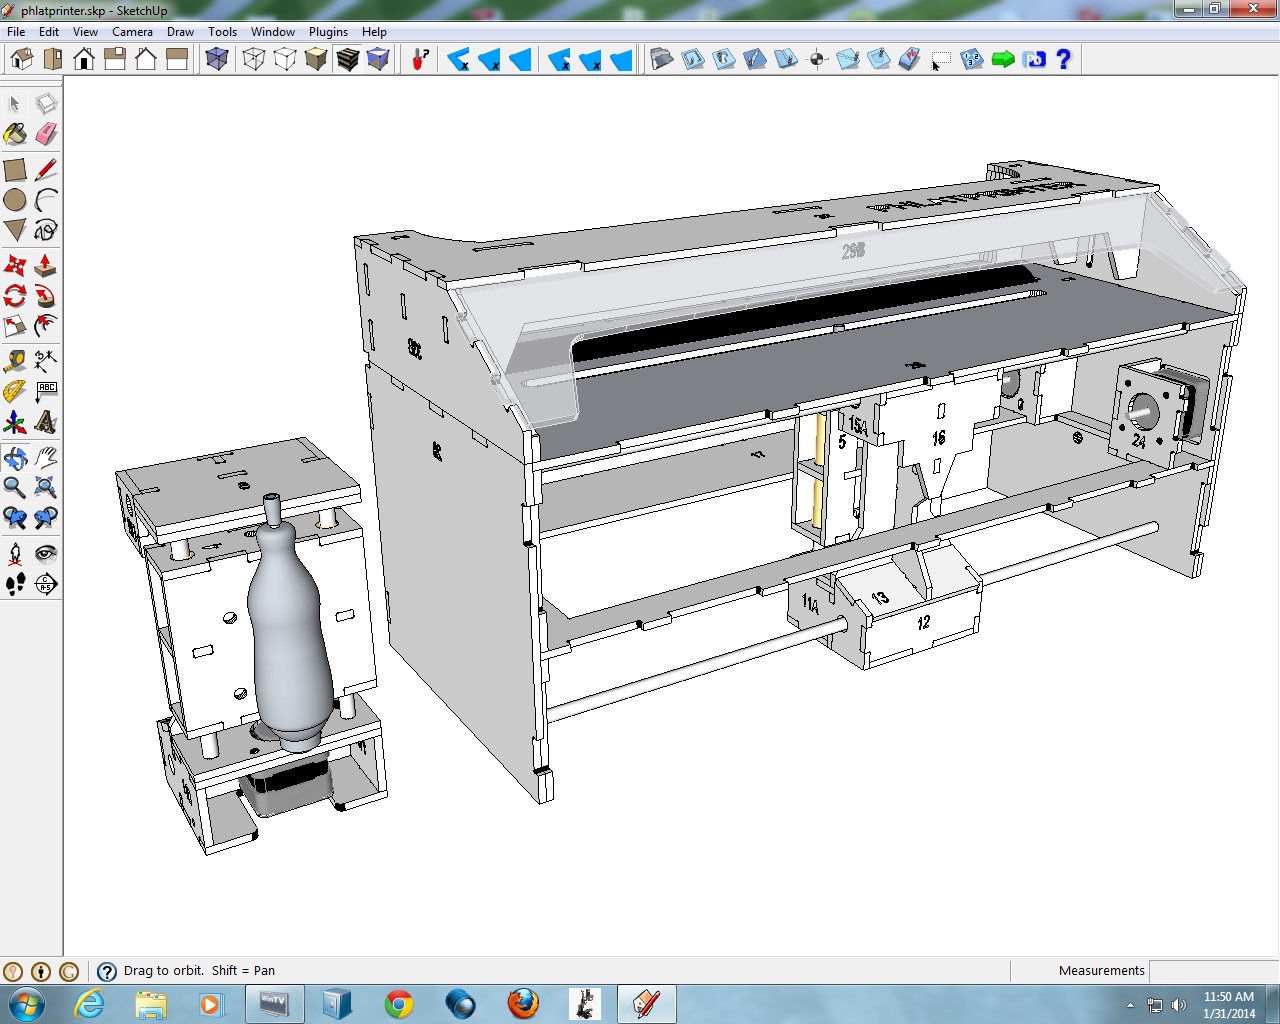The width and height of the screenshot is (1280, 1024).
Task: Choose the Pan hand tool
Action: [x=46, y=458]
